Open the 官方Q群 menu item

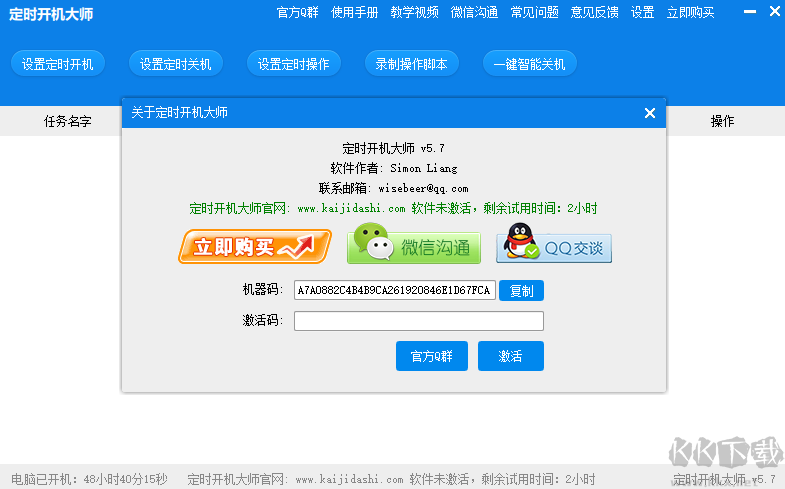[x=297, y=13]
